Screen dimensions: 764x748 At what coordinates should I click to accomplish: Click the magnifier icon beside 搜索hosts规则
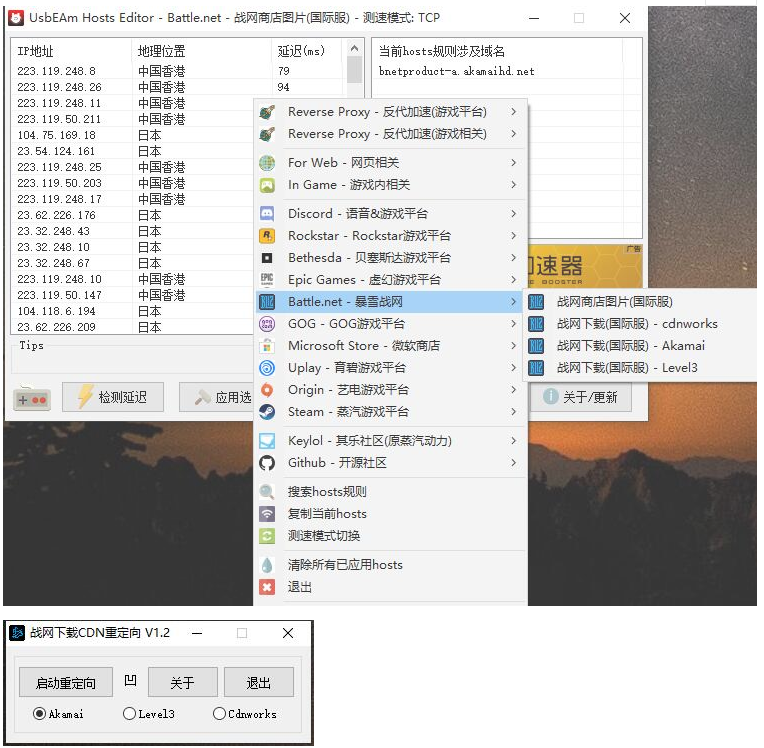[267, 492]
